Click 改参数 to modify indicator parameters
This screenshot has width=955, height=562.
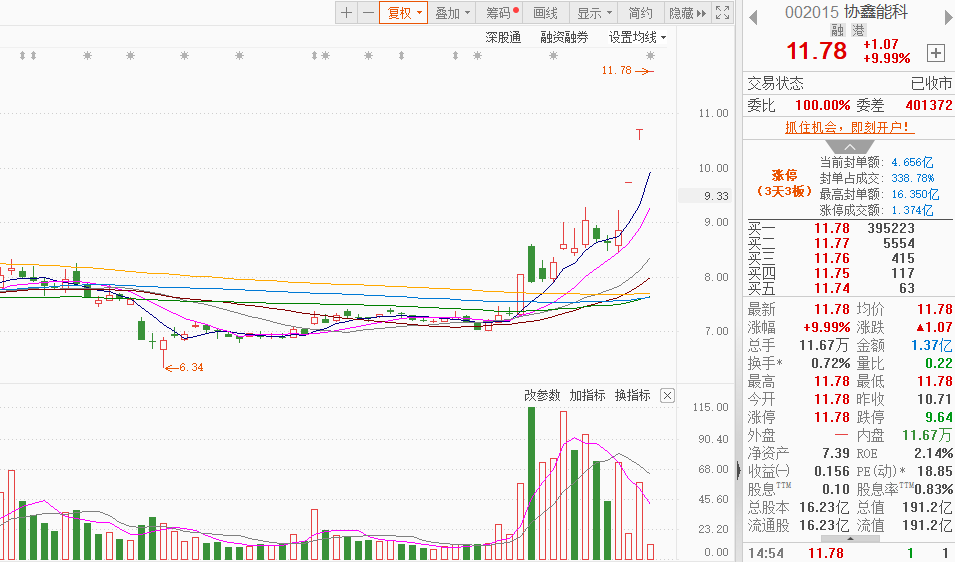point(542,395)
